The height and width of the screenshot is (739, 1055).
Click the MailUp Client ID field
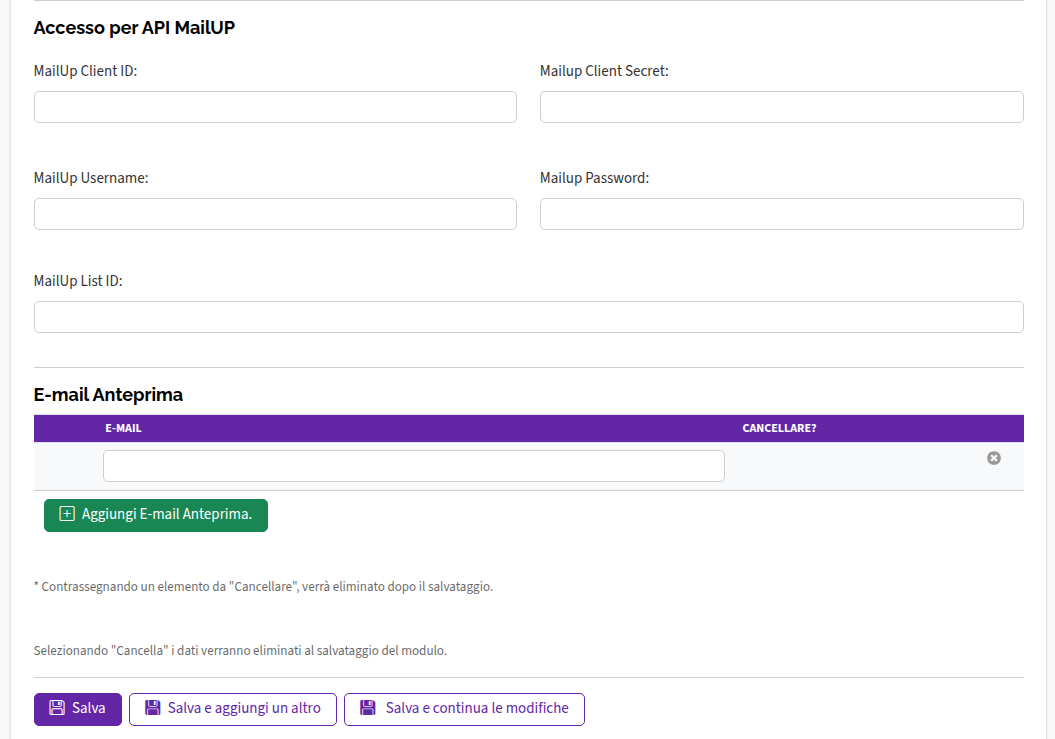pos(275,107)
